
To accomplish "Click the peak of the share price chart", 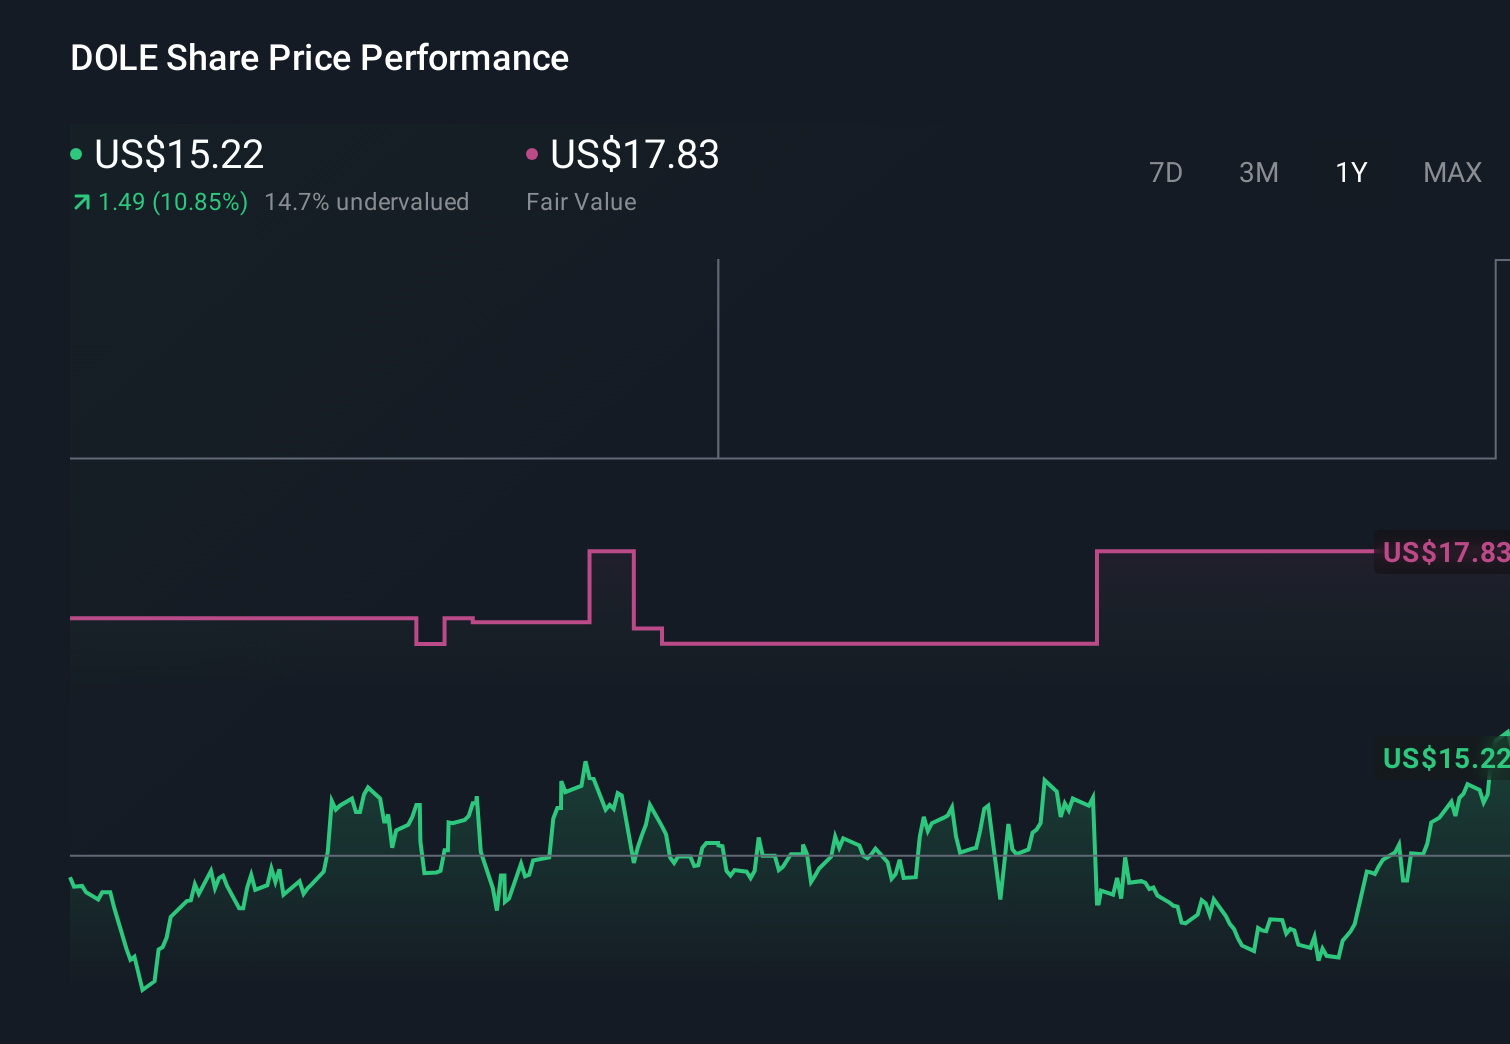I will [x=586, y=761].
